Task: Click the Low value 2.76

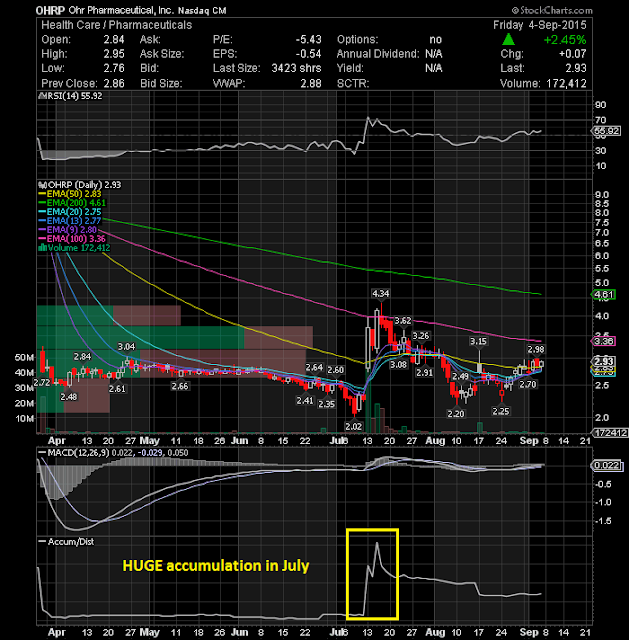Action: (113, 68)
